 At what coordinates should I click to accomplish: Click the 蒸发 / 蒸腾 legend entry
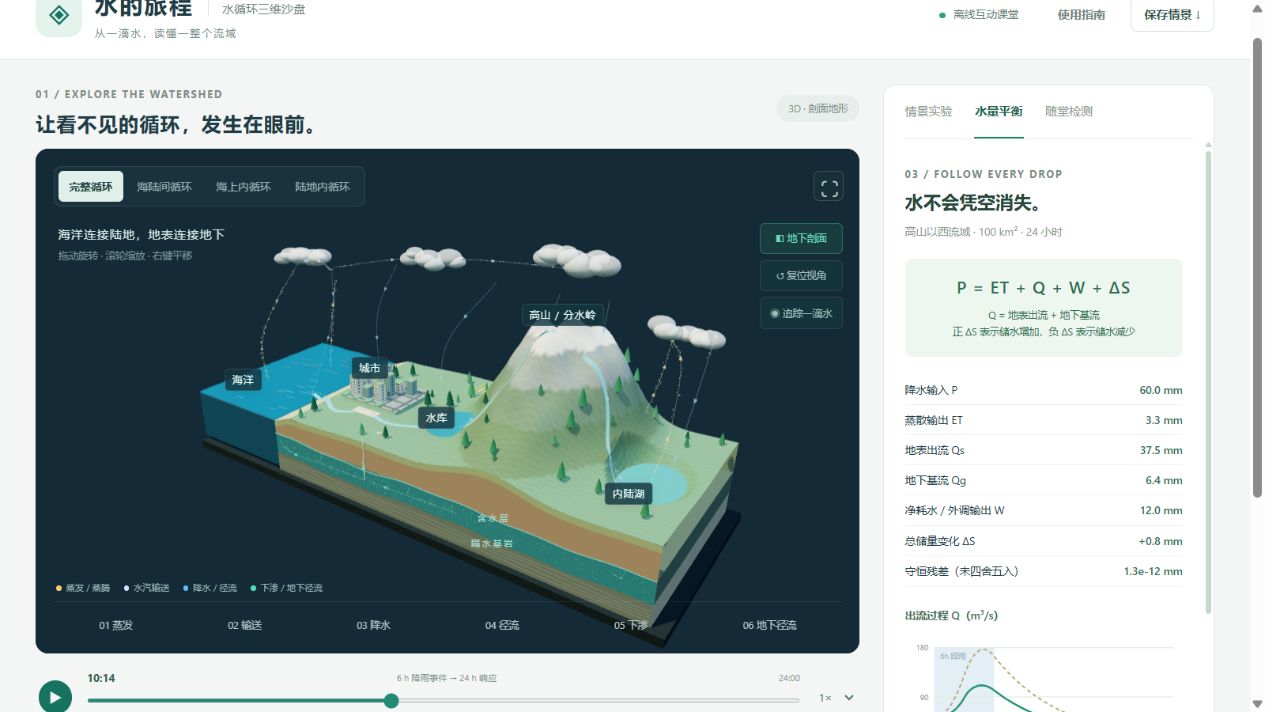coord(83,588)
